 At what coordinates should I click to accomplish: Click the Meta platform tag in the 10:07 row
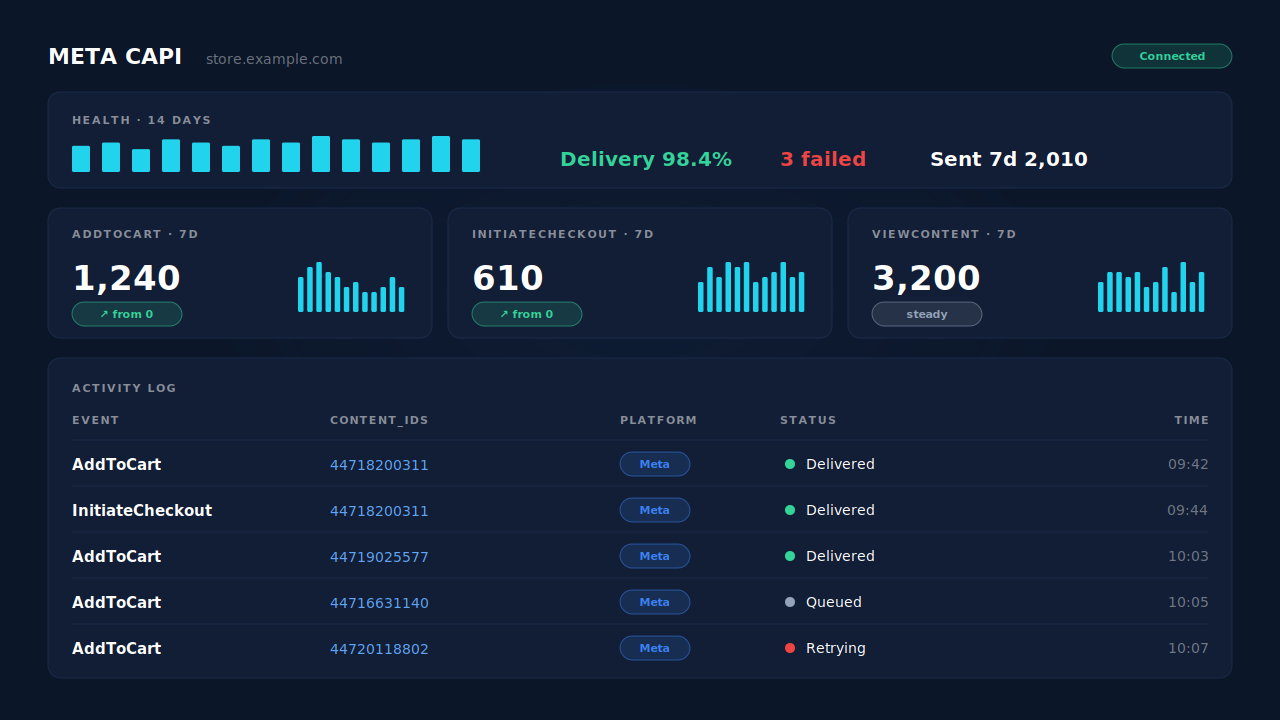click(655, 648)
